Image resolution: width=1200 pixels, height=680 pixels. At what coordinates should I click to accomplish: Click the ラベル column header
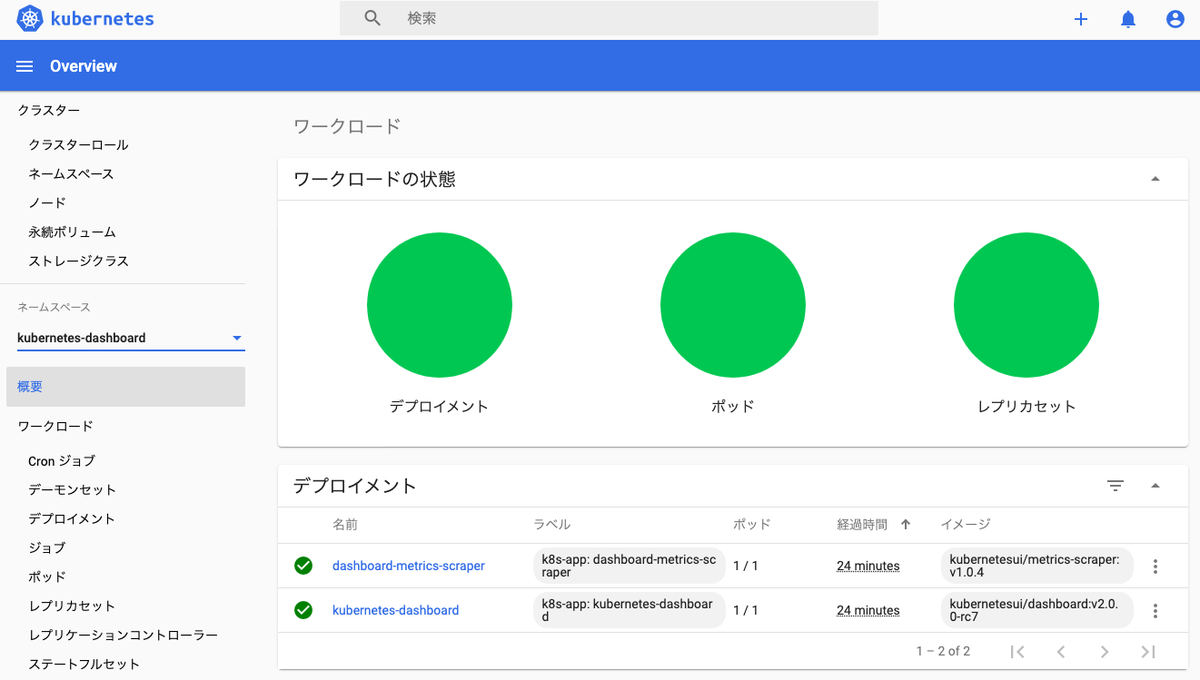552,524
